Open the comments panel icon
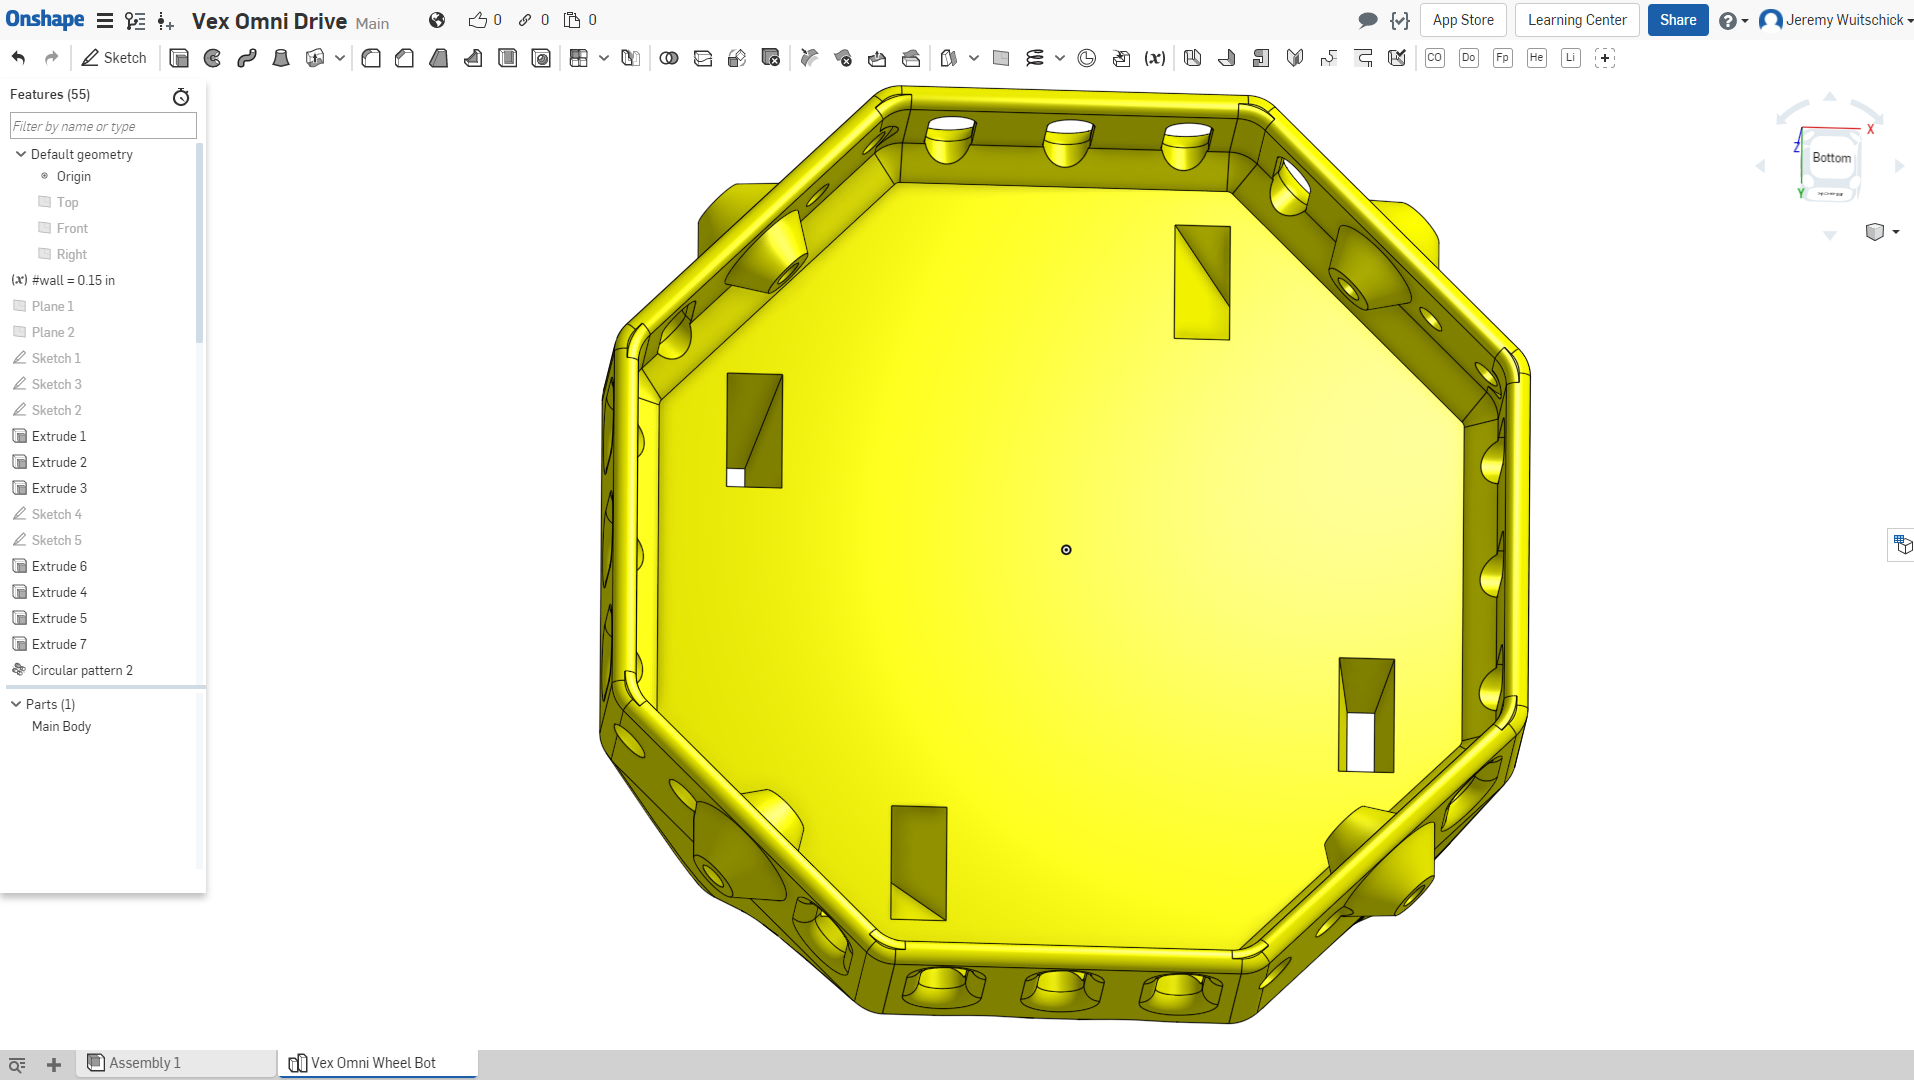This screenshot has width=1914, height=1080. pos(1367,20)
